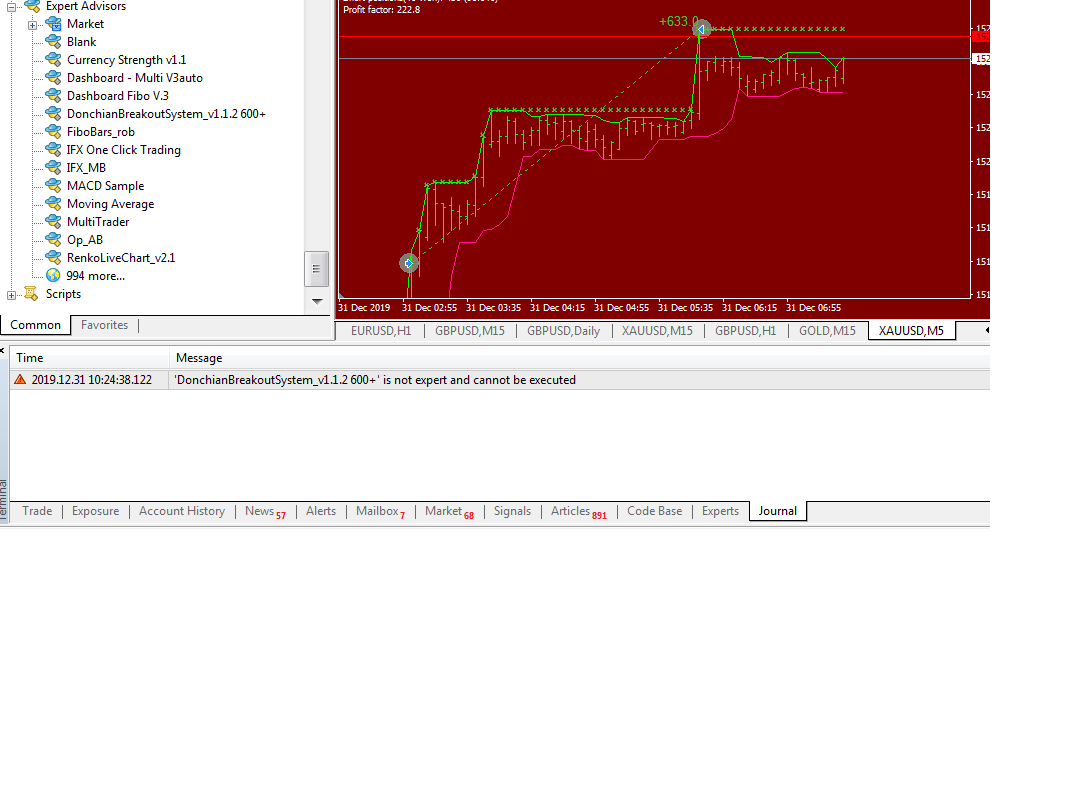Click the trade exit marker near +633
This screenshot has height=806, width=1075.
(701, 29)
